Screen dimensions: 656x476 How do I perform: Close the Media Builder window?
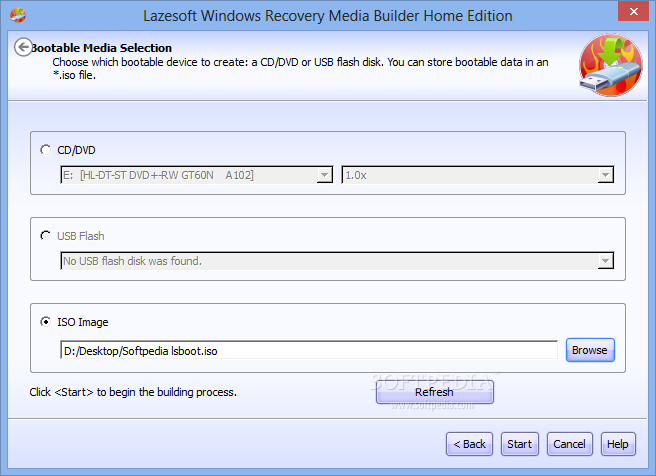[x=633, y=11]
